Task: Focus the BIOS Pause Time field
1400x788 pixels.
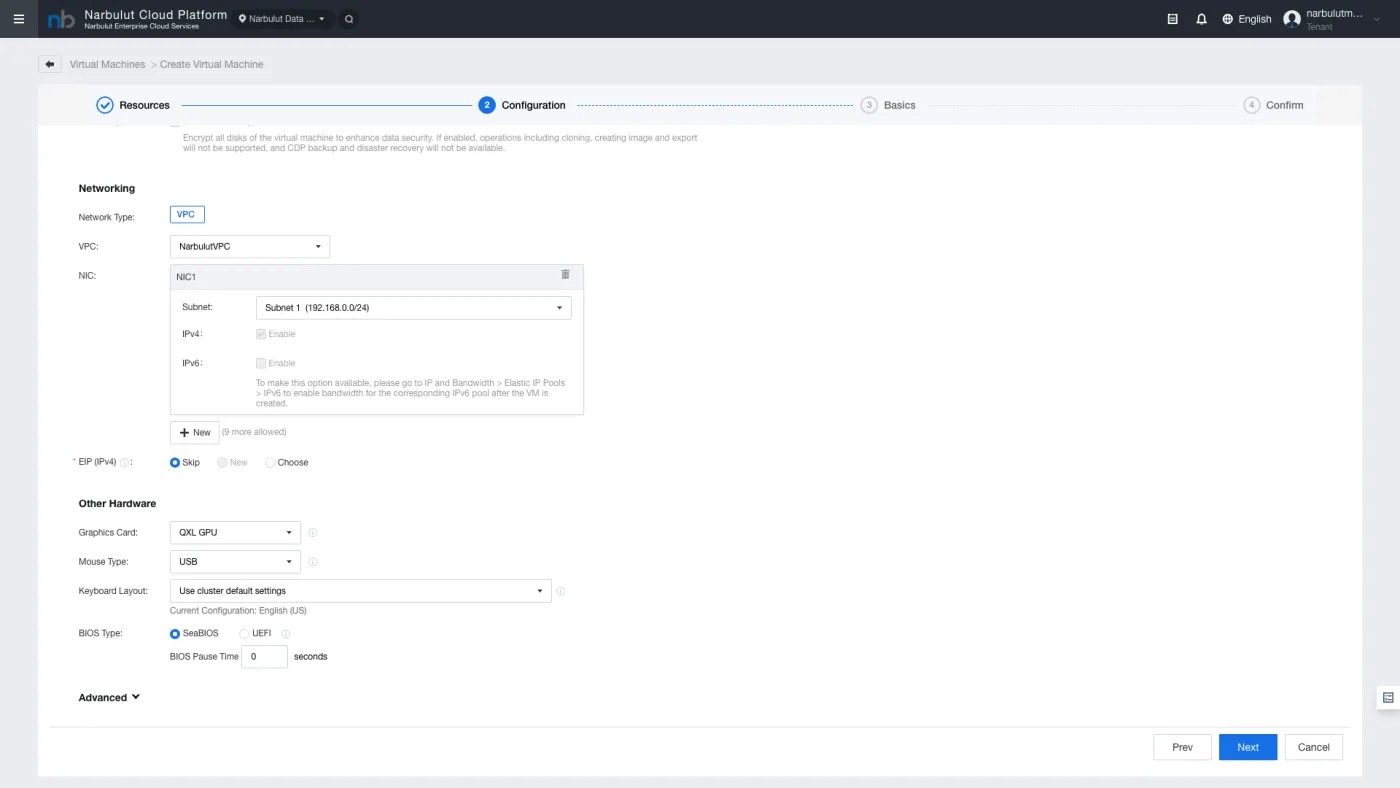Action: click(265, 657)
